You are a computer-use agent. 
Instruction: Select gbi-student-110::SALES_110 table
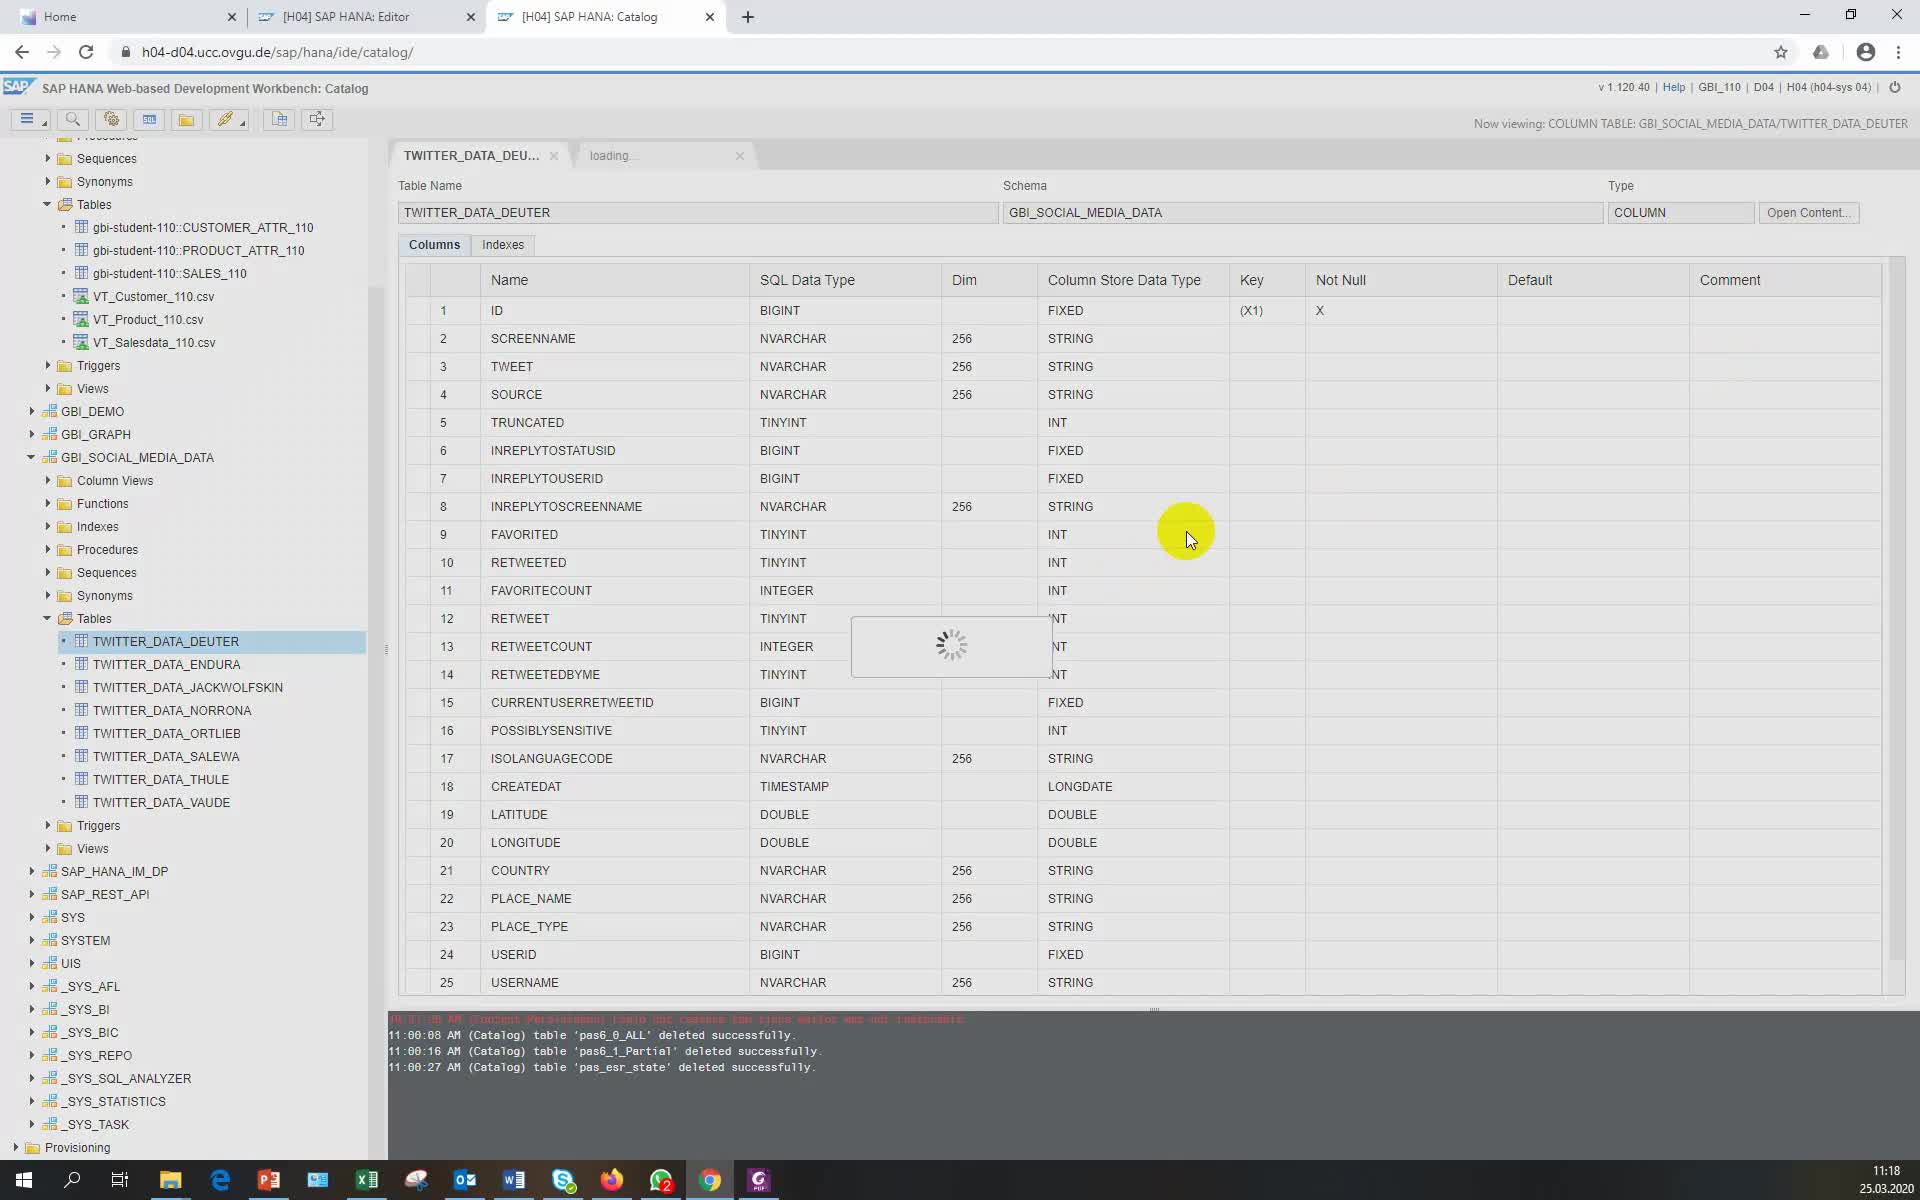(x=170, y=273)
